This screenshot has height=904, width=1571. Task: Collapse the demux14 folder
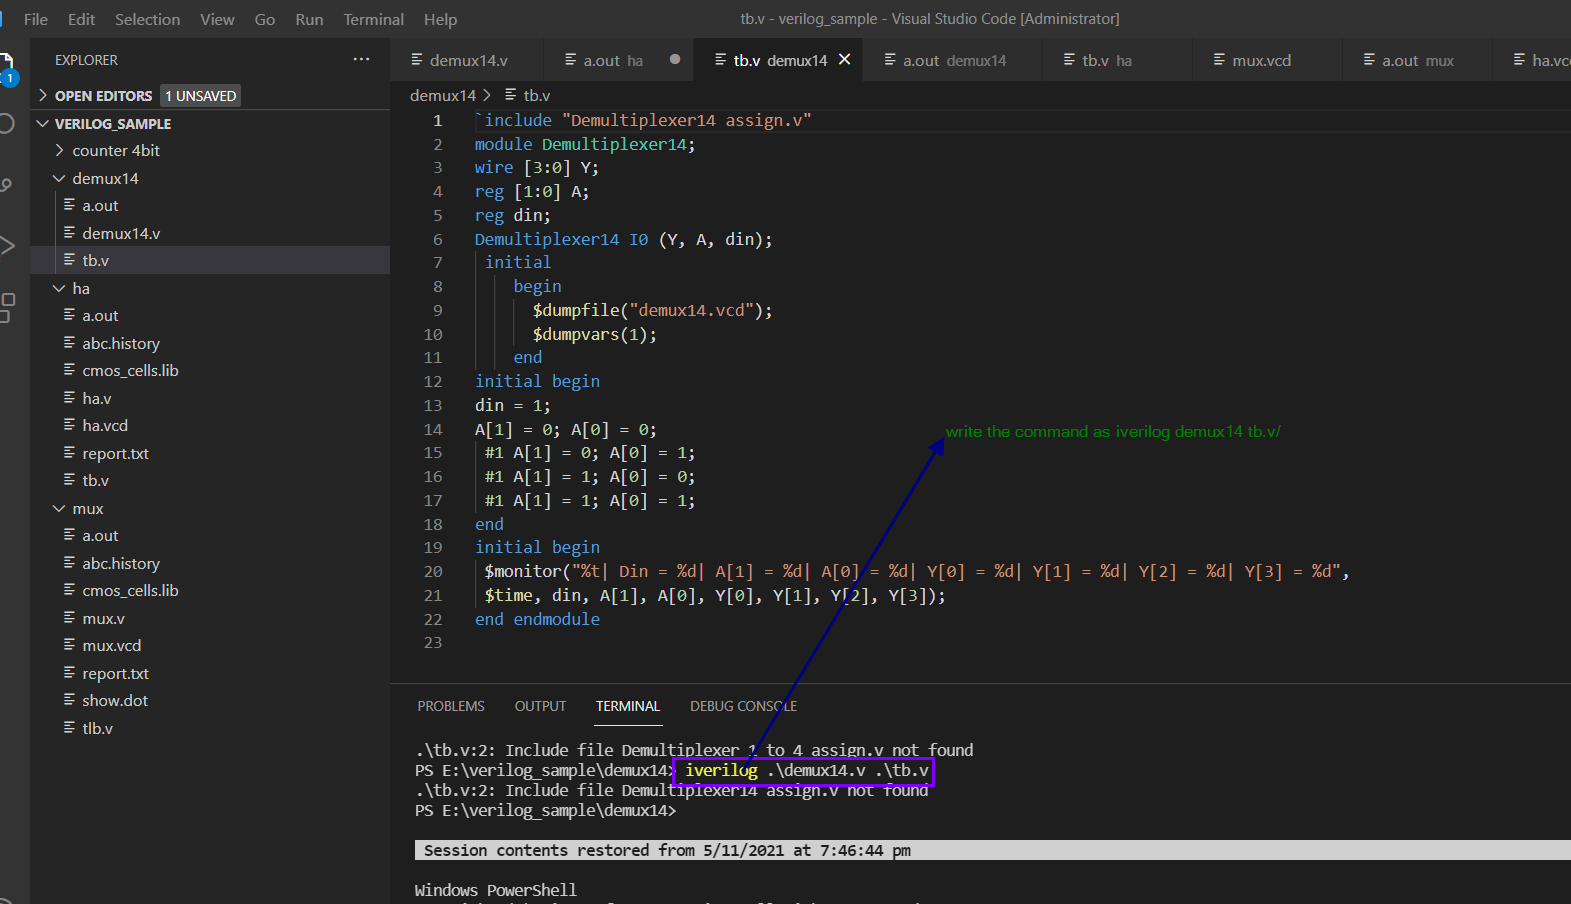pos(60,178)
